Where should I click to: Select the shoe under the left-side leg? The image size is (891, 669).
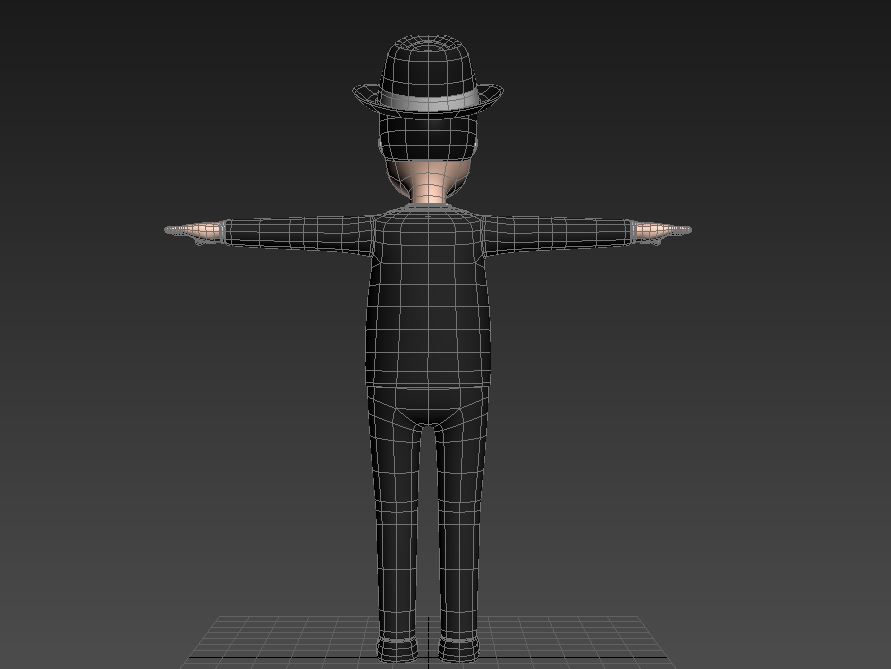click(398, 650)
